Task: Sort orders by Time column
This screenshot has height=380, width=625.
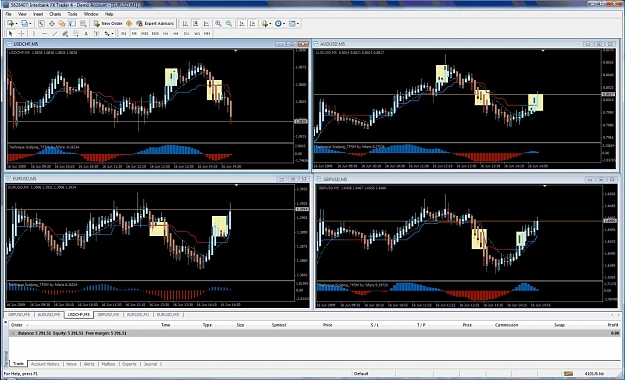Action: (x=165, y=325)
